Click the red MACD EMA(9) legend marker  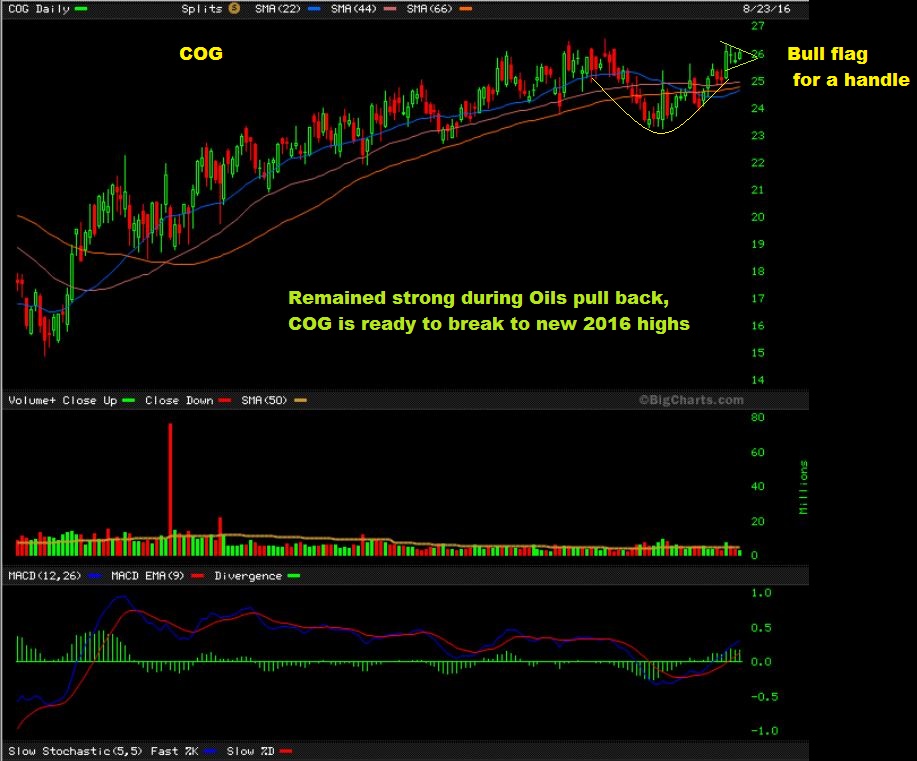[x=198, y=576]
